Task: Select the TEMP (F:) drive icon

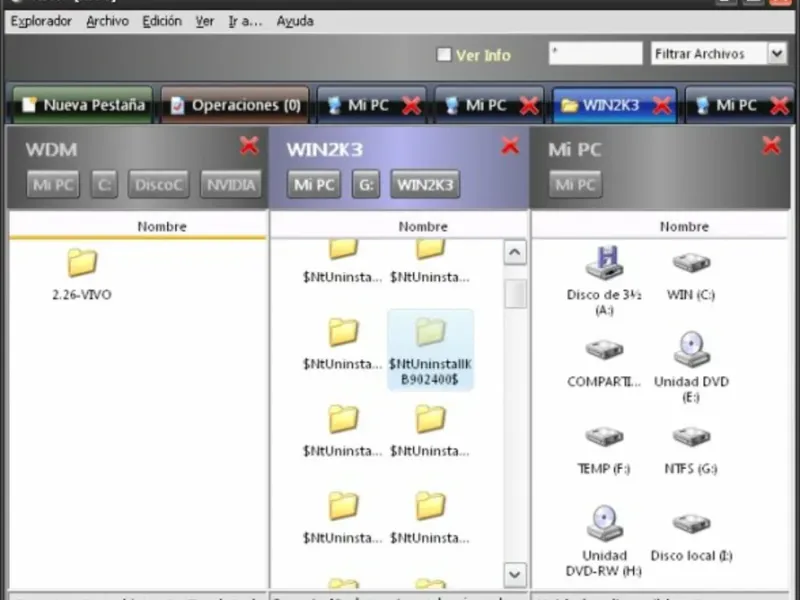Action: tap(605, 437)
